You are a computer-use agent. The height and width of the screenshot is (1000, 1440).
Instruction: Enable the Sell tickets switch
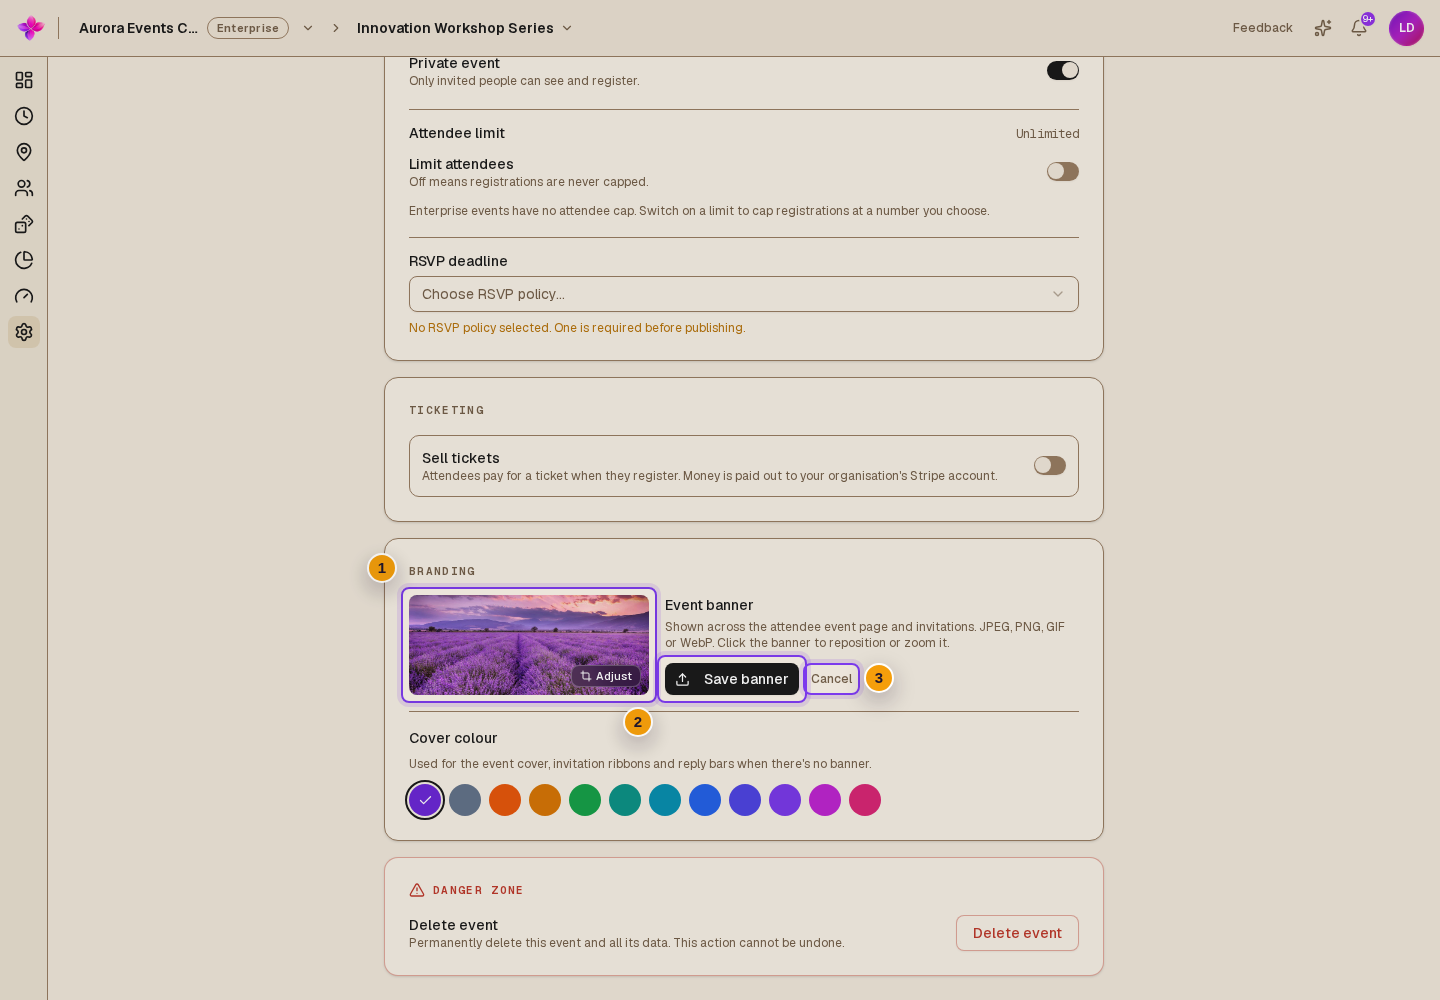(1050, 466)
